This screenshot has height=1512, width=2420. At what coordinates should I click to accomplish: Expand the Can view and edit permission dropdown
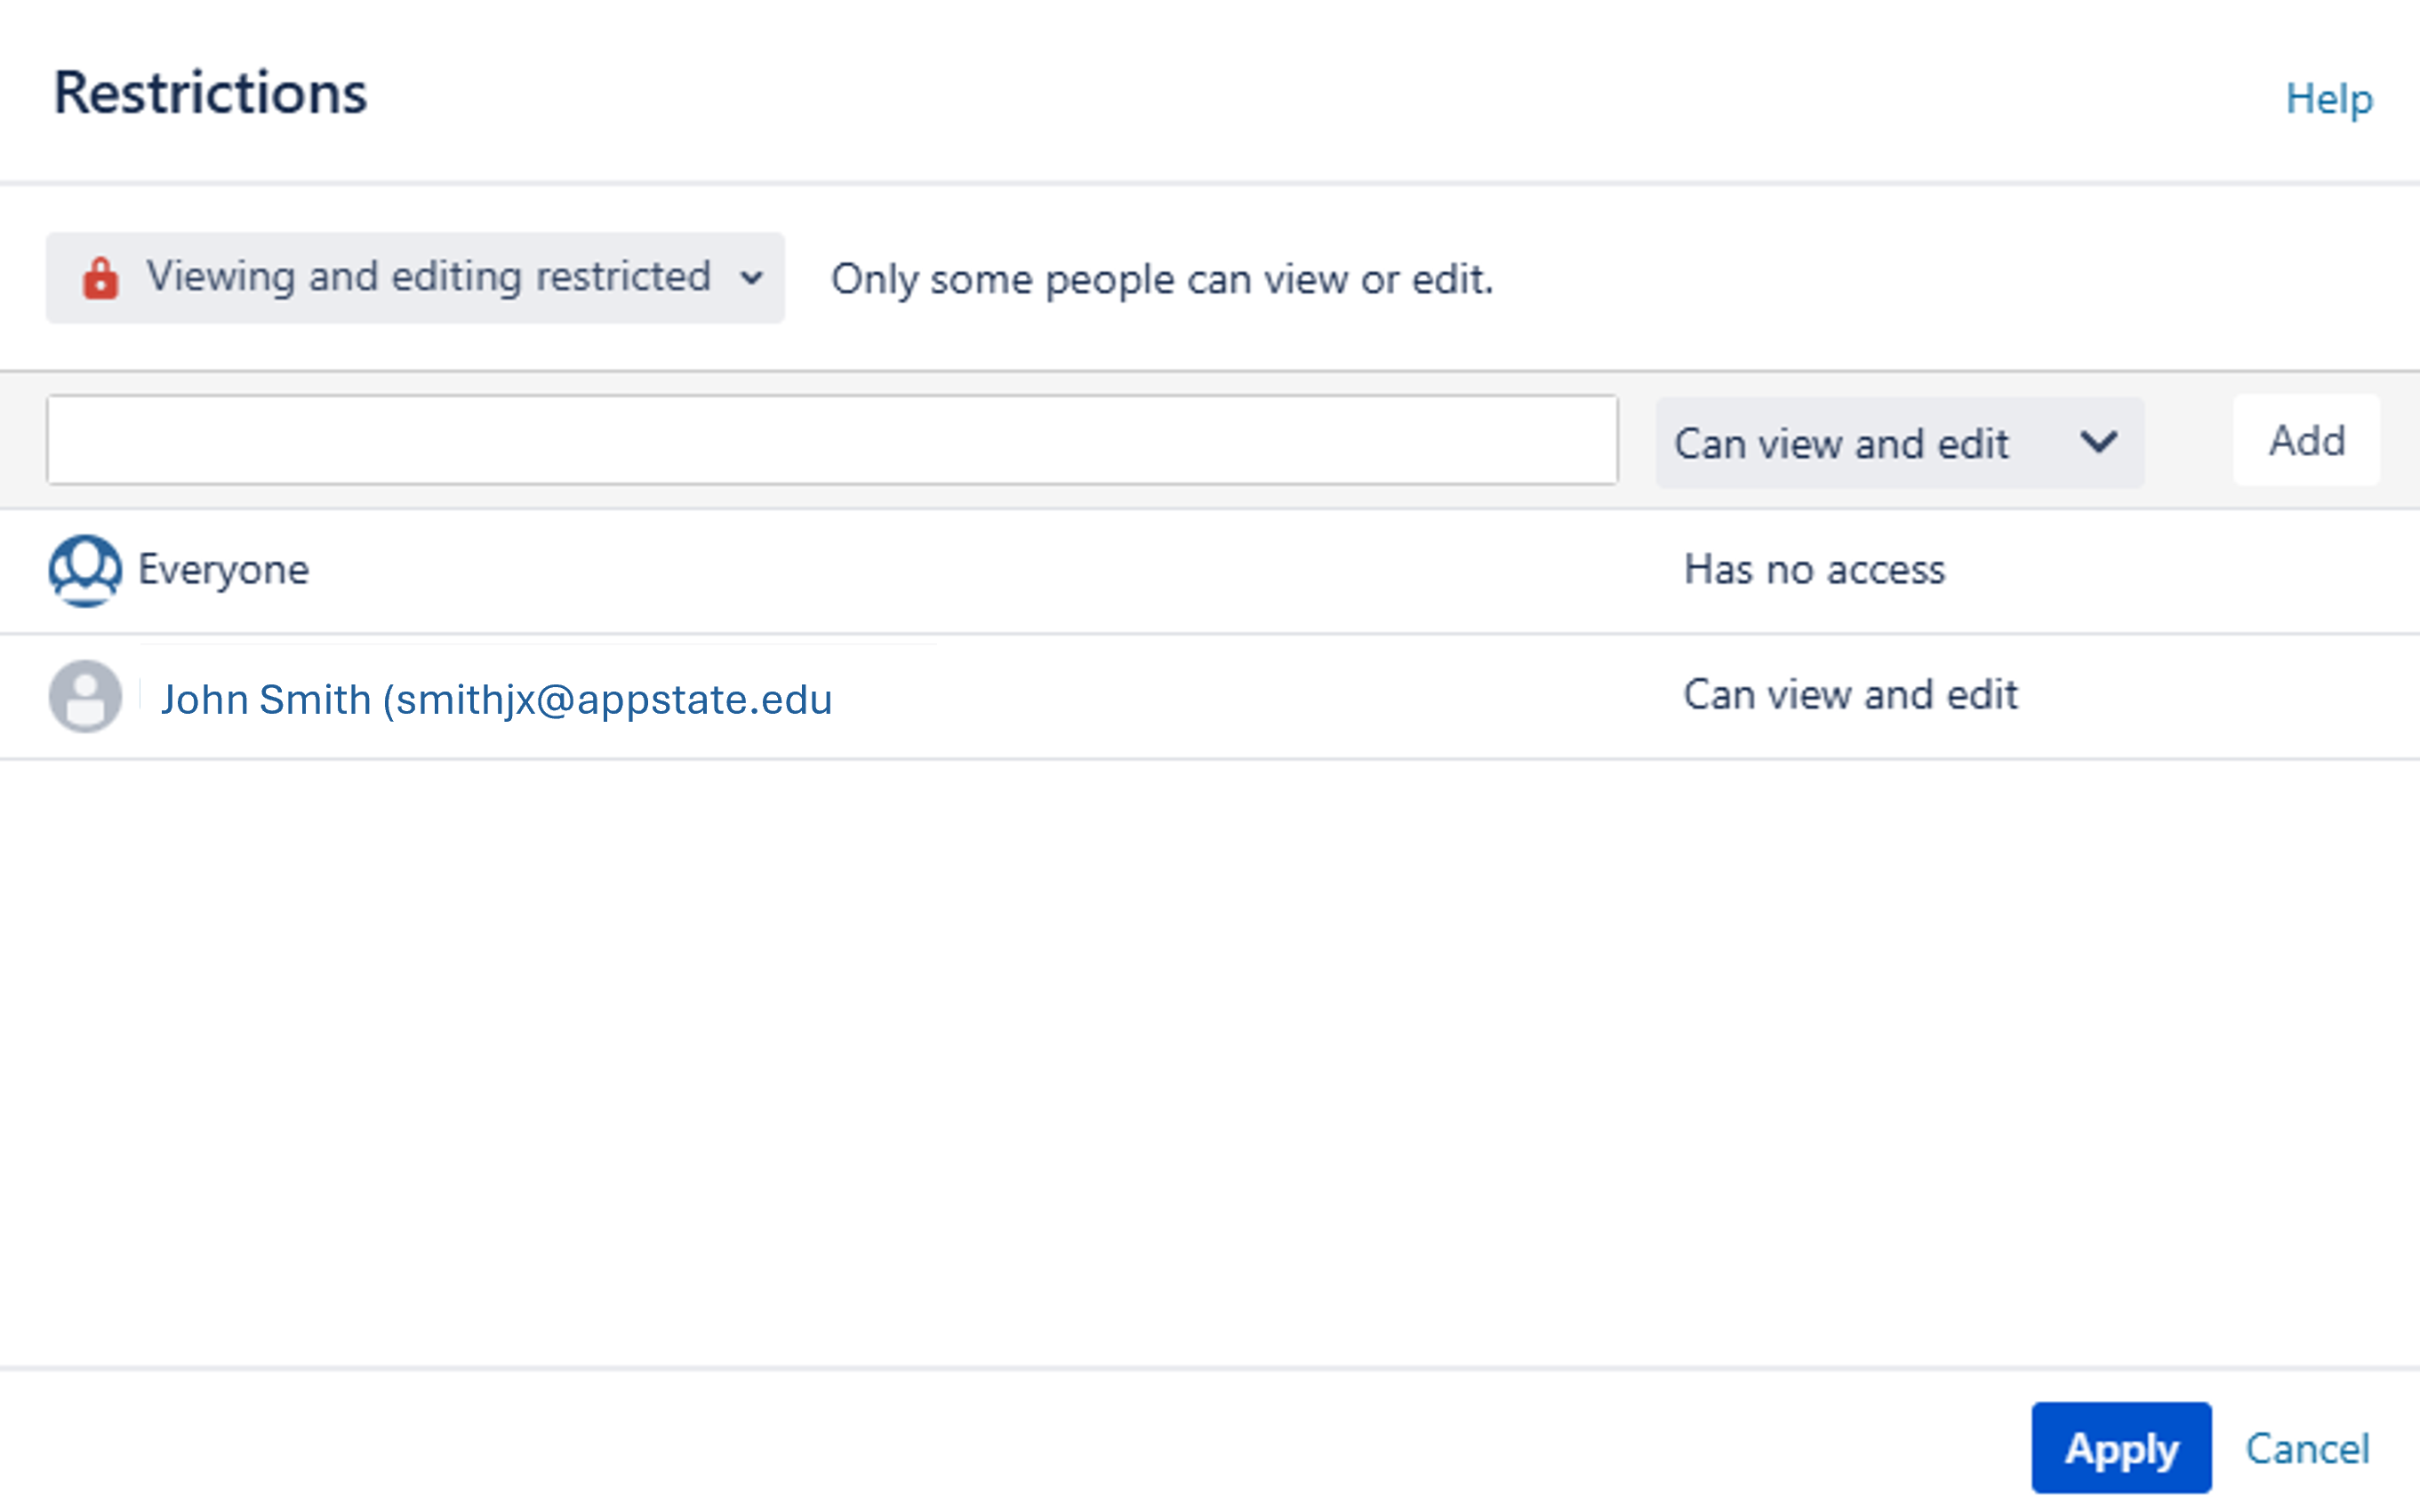click(1899, 442)
